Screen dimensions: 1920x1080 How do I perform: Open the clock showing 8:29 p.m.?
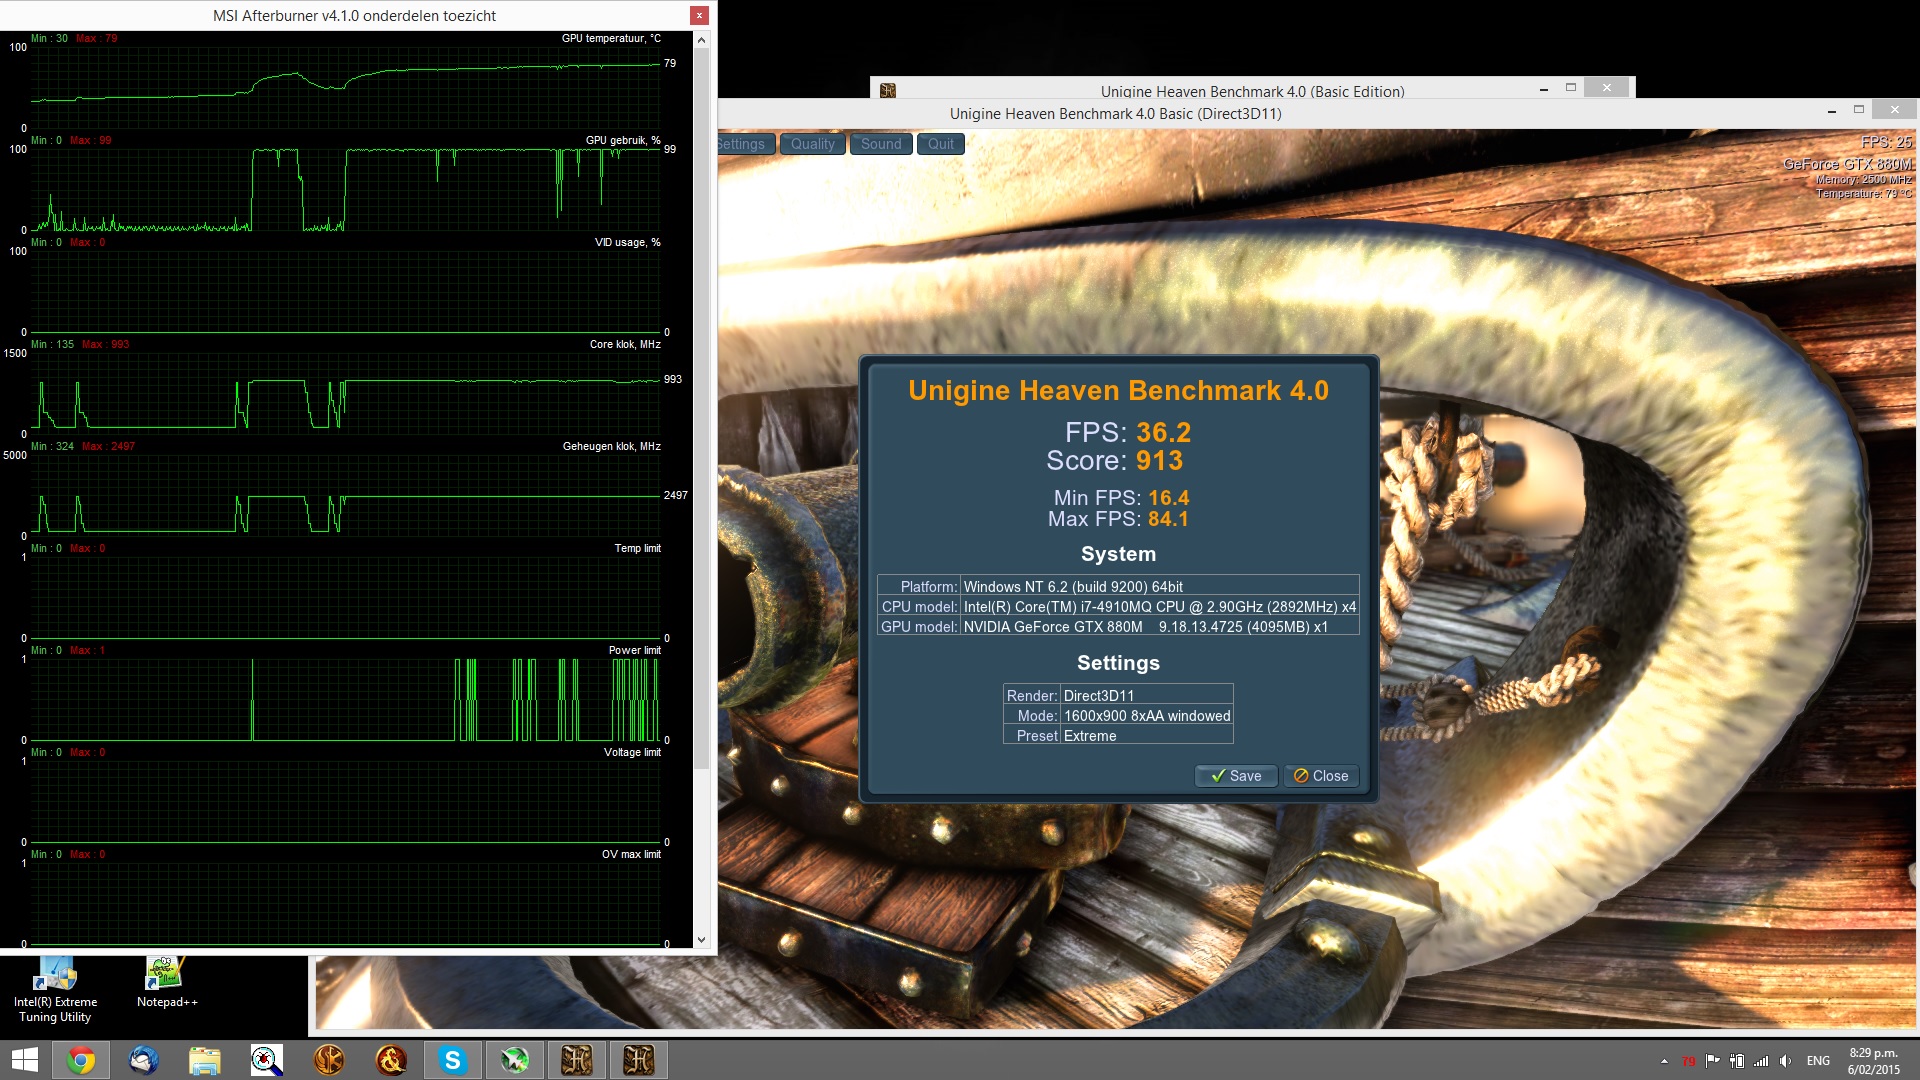pyautogui.click(x=1873, y=1061)
